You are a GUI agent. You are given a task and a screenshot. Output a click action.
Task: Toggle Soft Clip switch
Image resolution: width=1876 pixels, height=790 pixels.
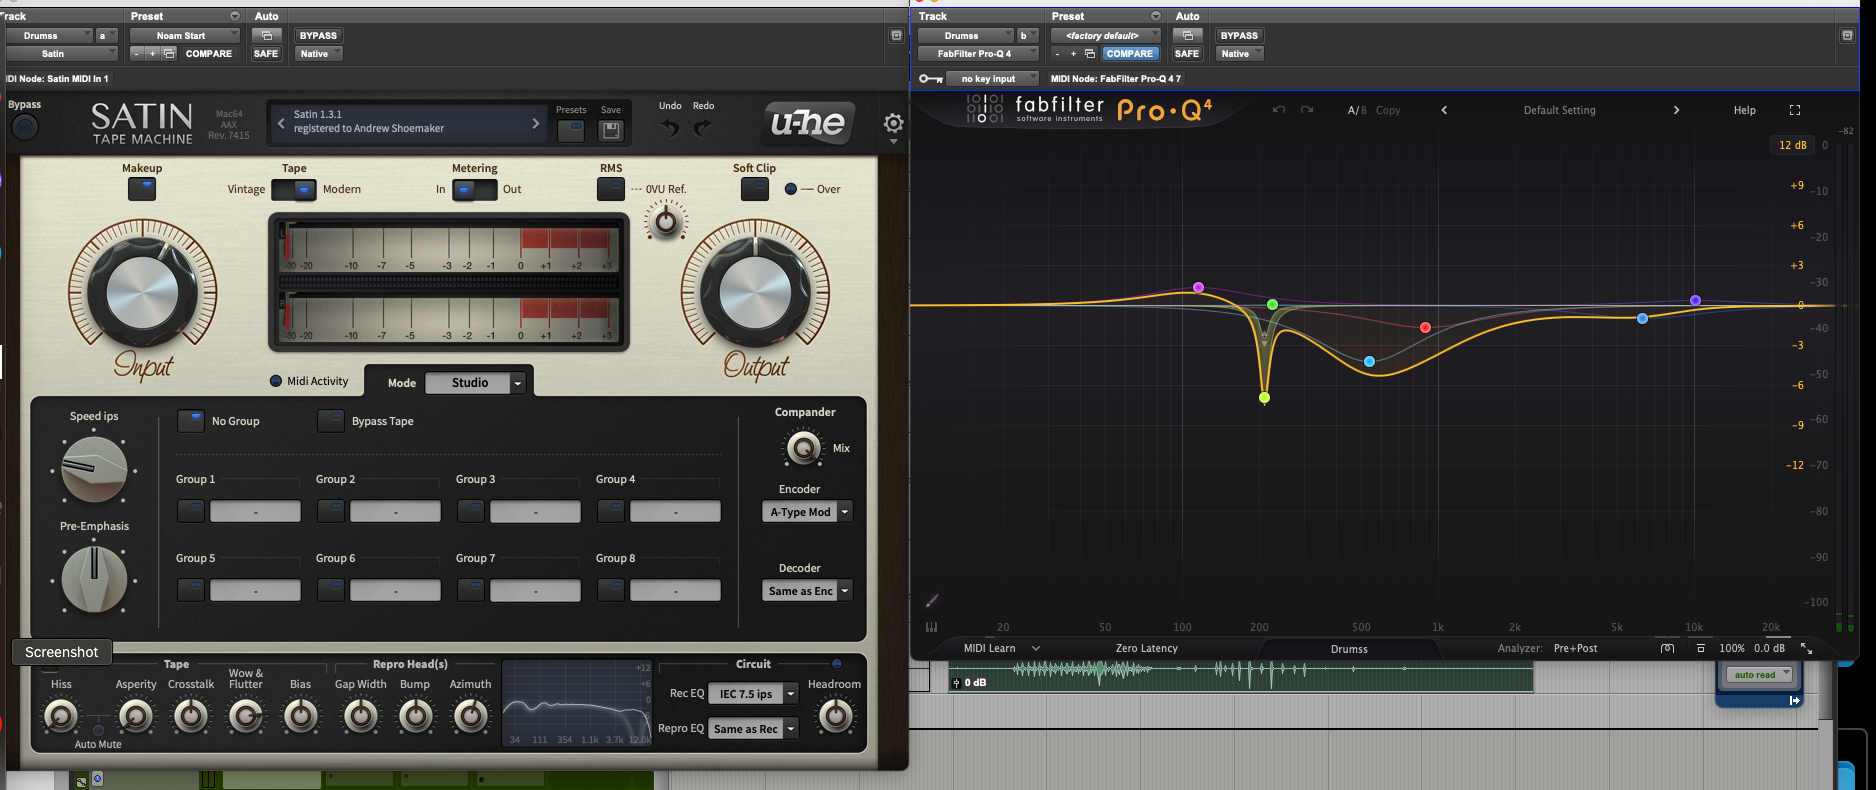(755, 188)
